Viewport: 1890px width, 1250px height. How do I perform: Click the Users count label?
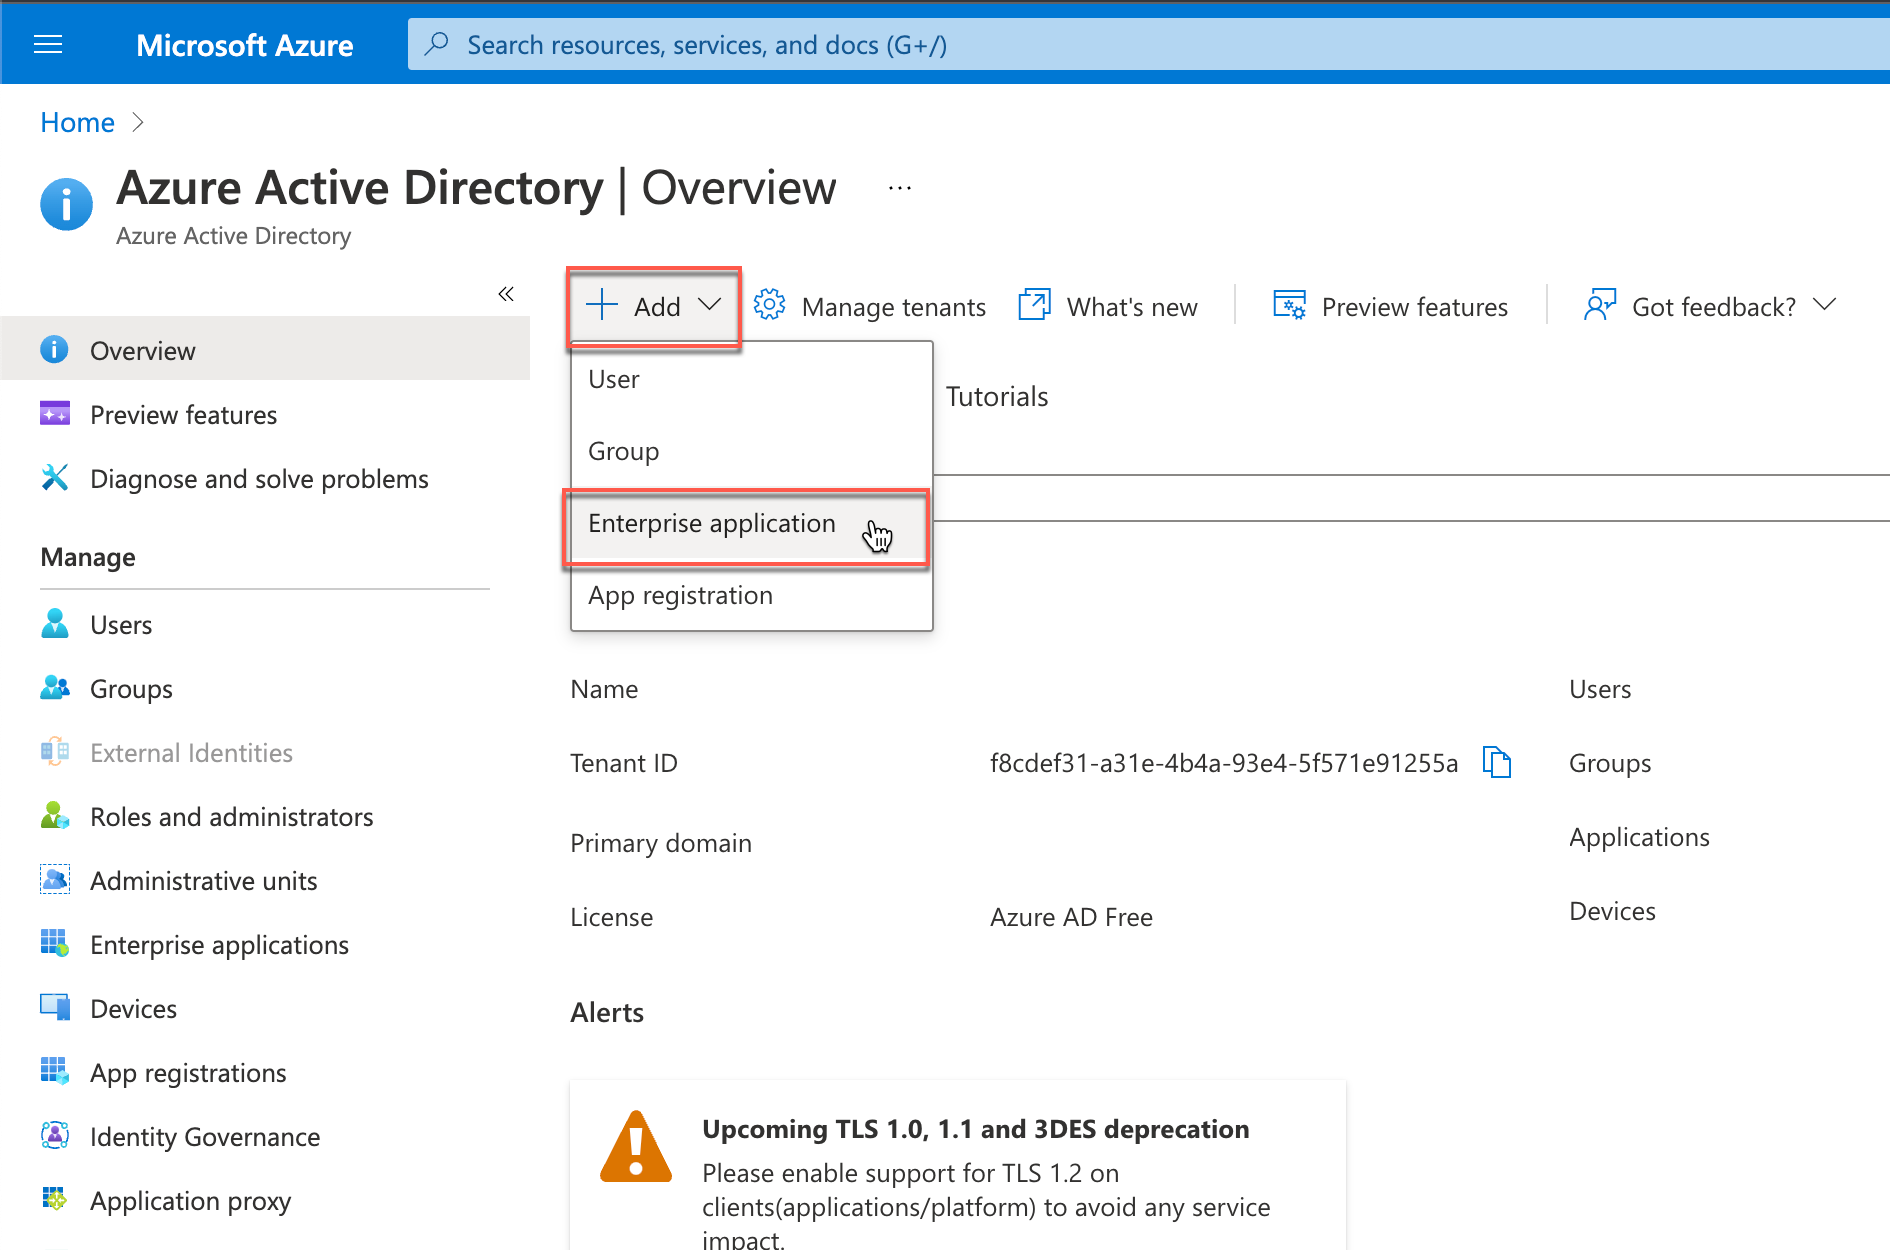(1600, 689)
